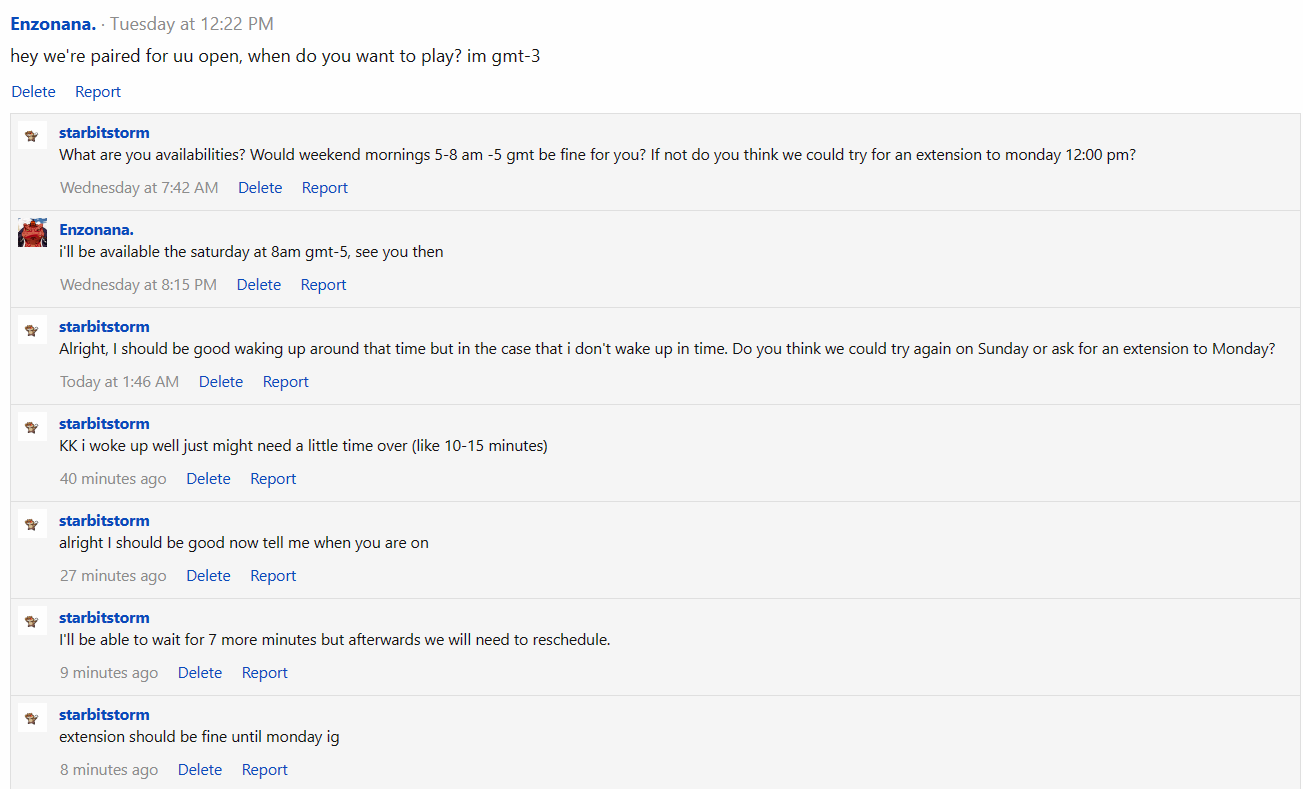
Task: Delete the comment posted 9 minutes ago
Action: point(200,673)
